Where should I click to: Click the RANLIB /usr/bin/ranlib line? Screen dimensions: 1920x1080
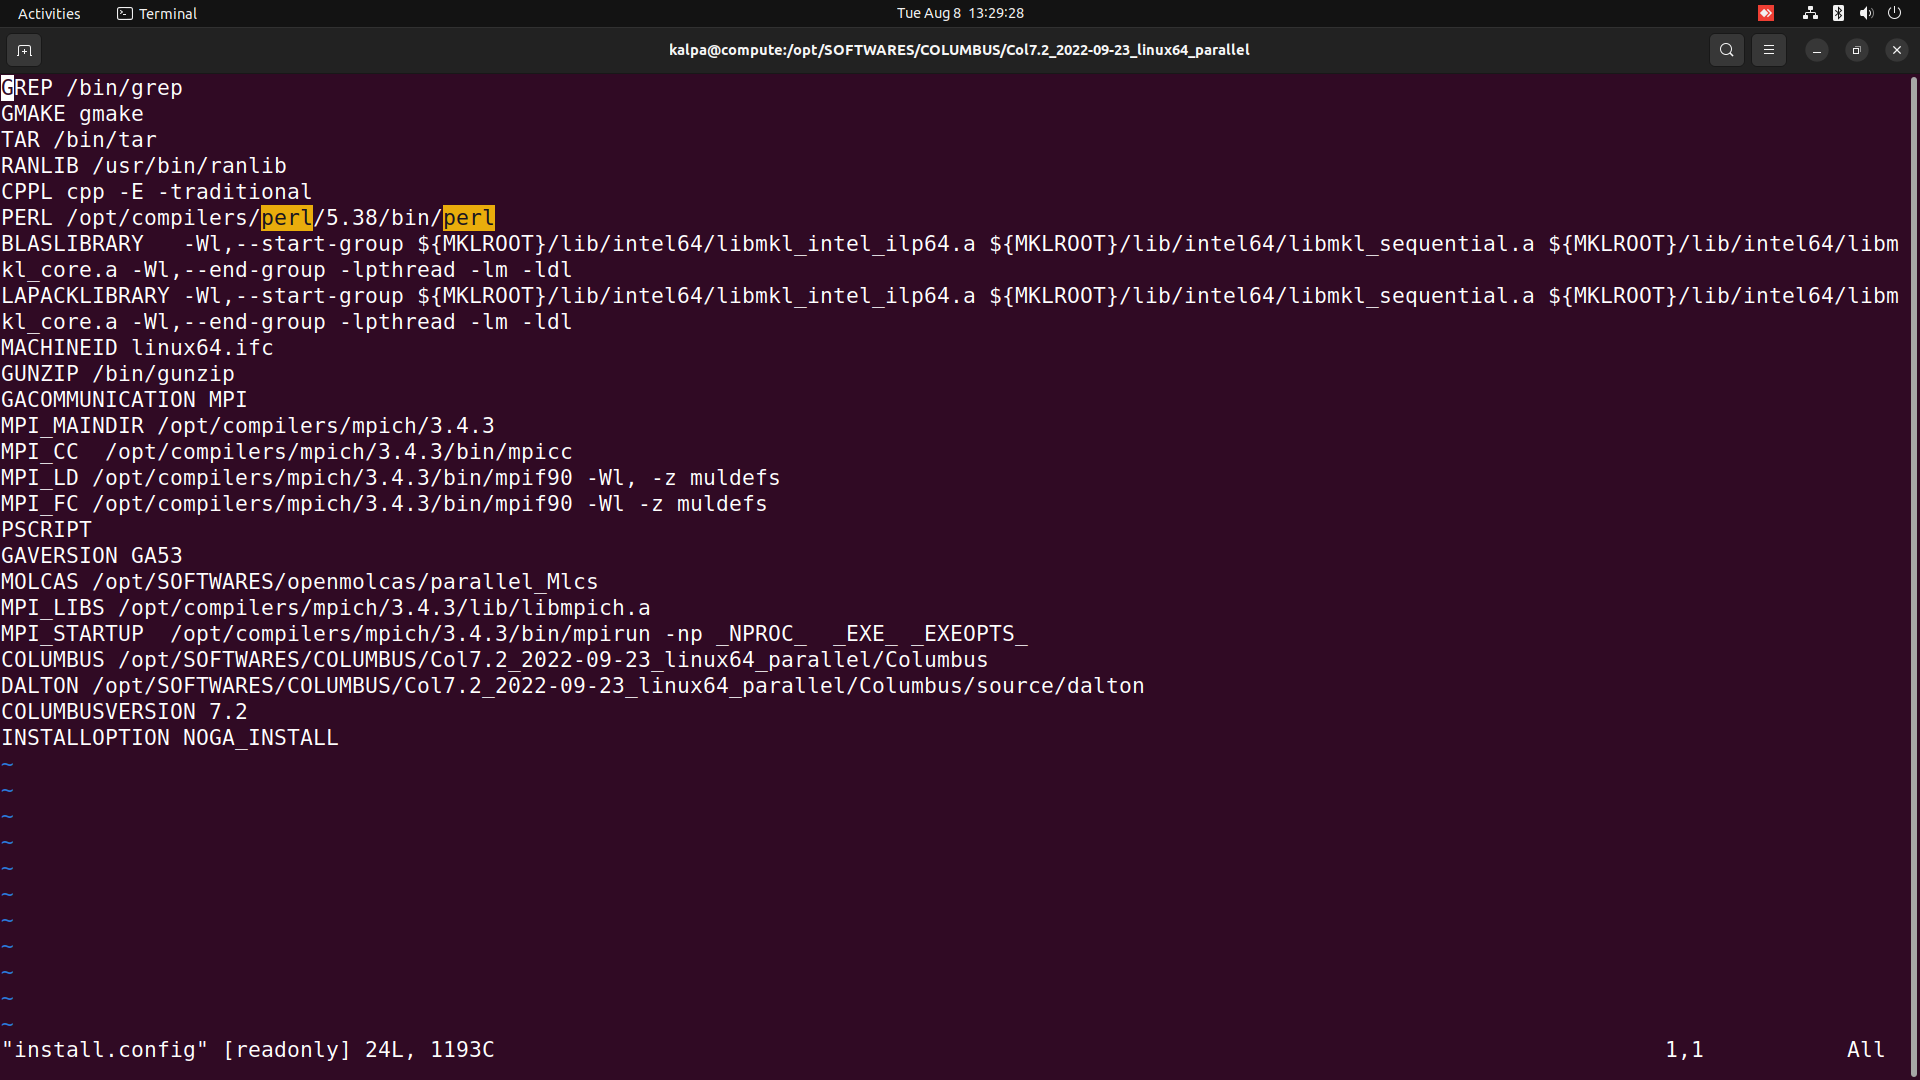point(144,166)
